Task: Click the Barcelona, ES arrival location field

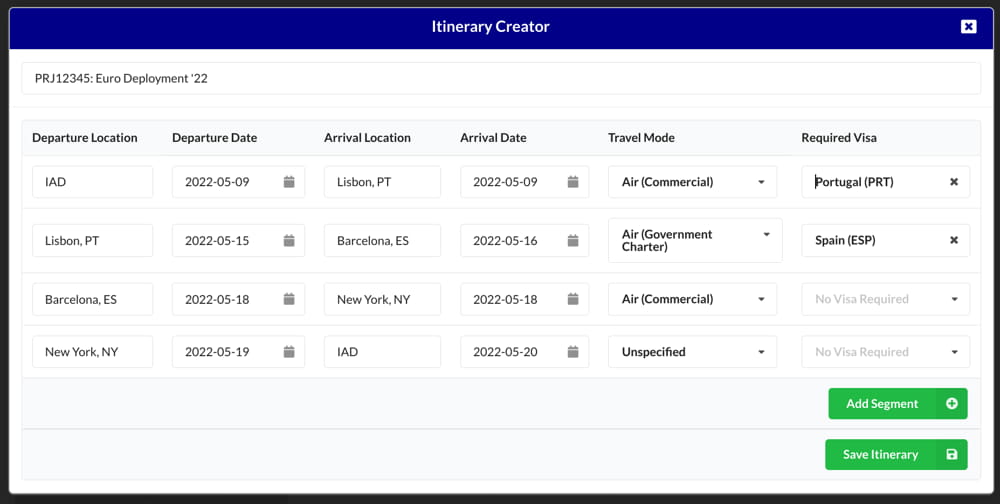Action: 382,240
